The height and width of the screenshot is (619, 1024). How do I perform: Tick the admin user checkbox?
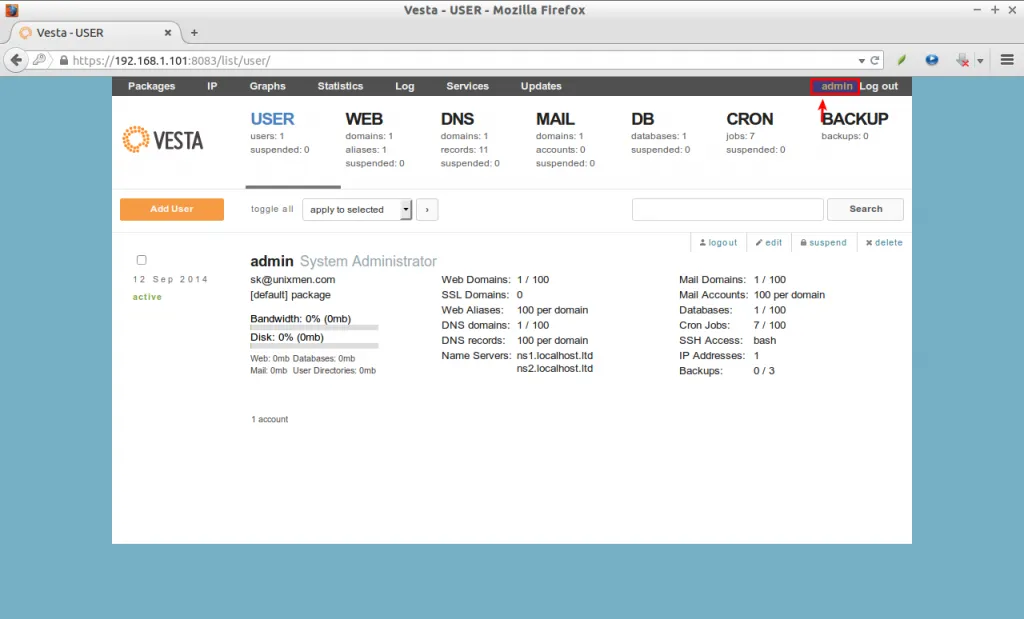click(141, 260)
